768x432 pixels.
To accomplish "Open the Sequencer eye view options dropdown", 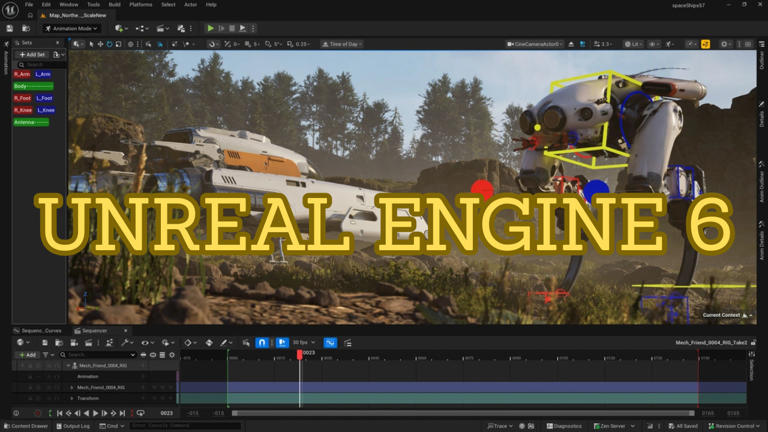I will point(146,343).
